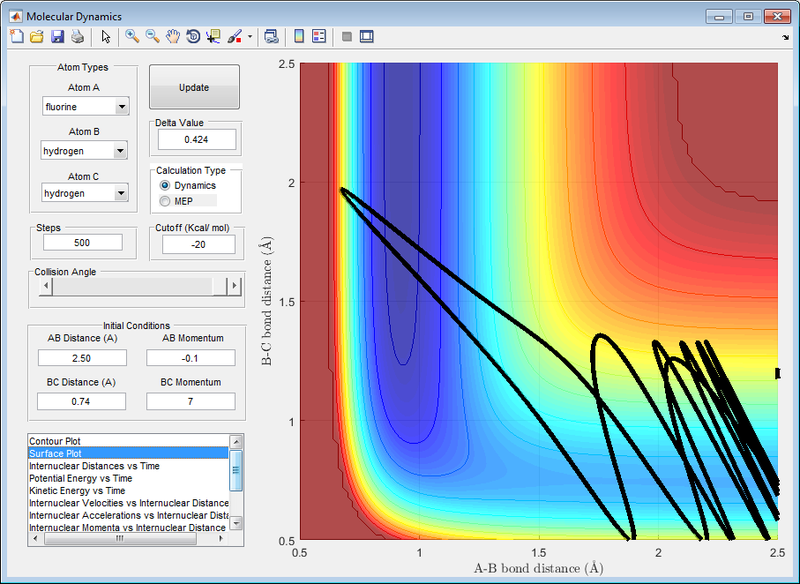800x584 pixels.
Task: Click Collision Angle slider right arrow
Action: coord(234,286)
